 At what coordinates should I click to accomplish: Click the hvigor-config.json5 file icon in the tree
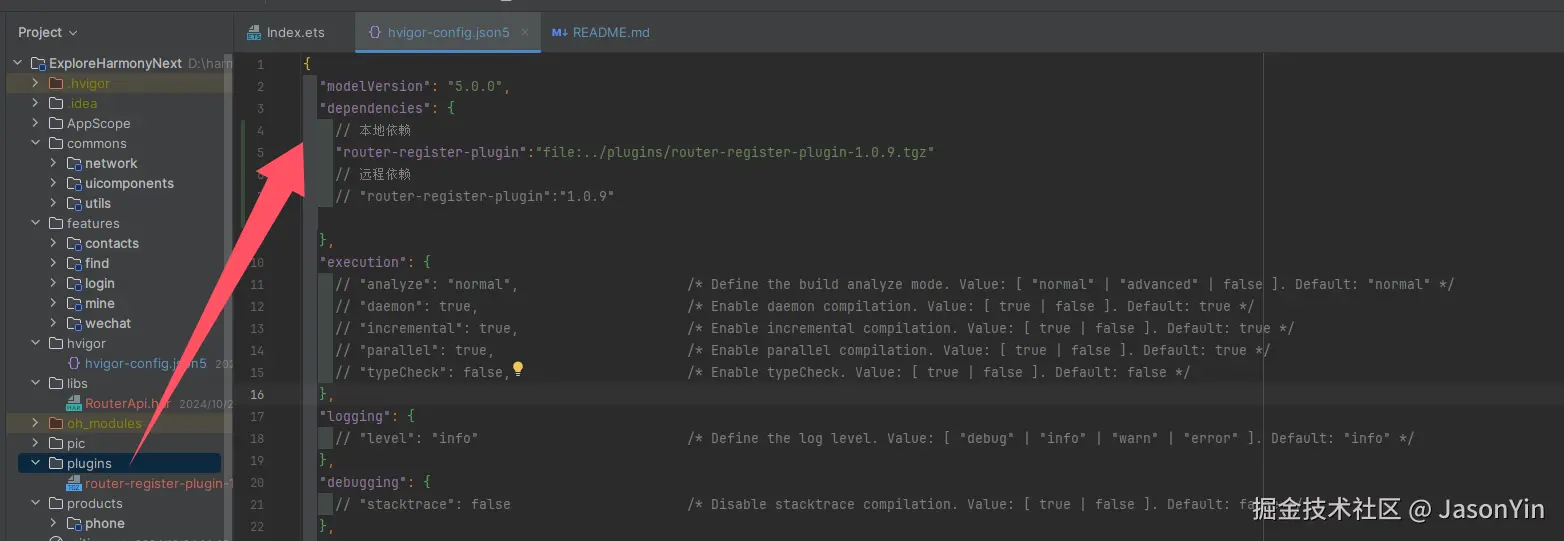(x=74, y=363)
